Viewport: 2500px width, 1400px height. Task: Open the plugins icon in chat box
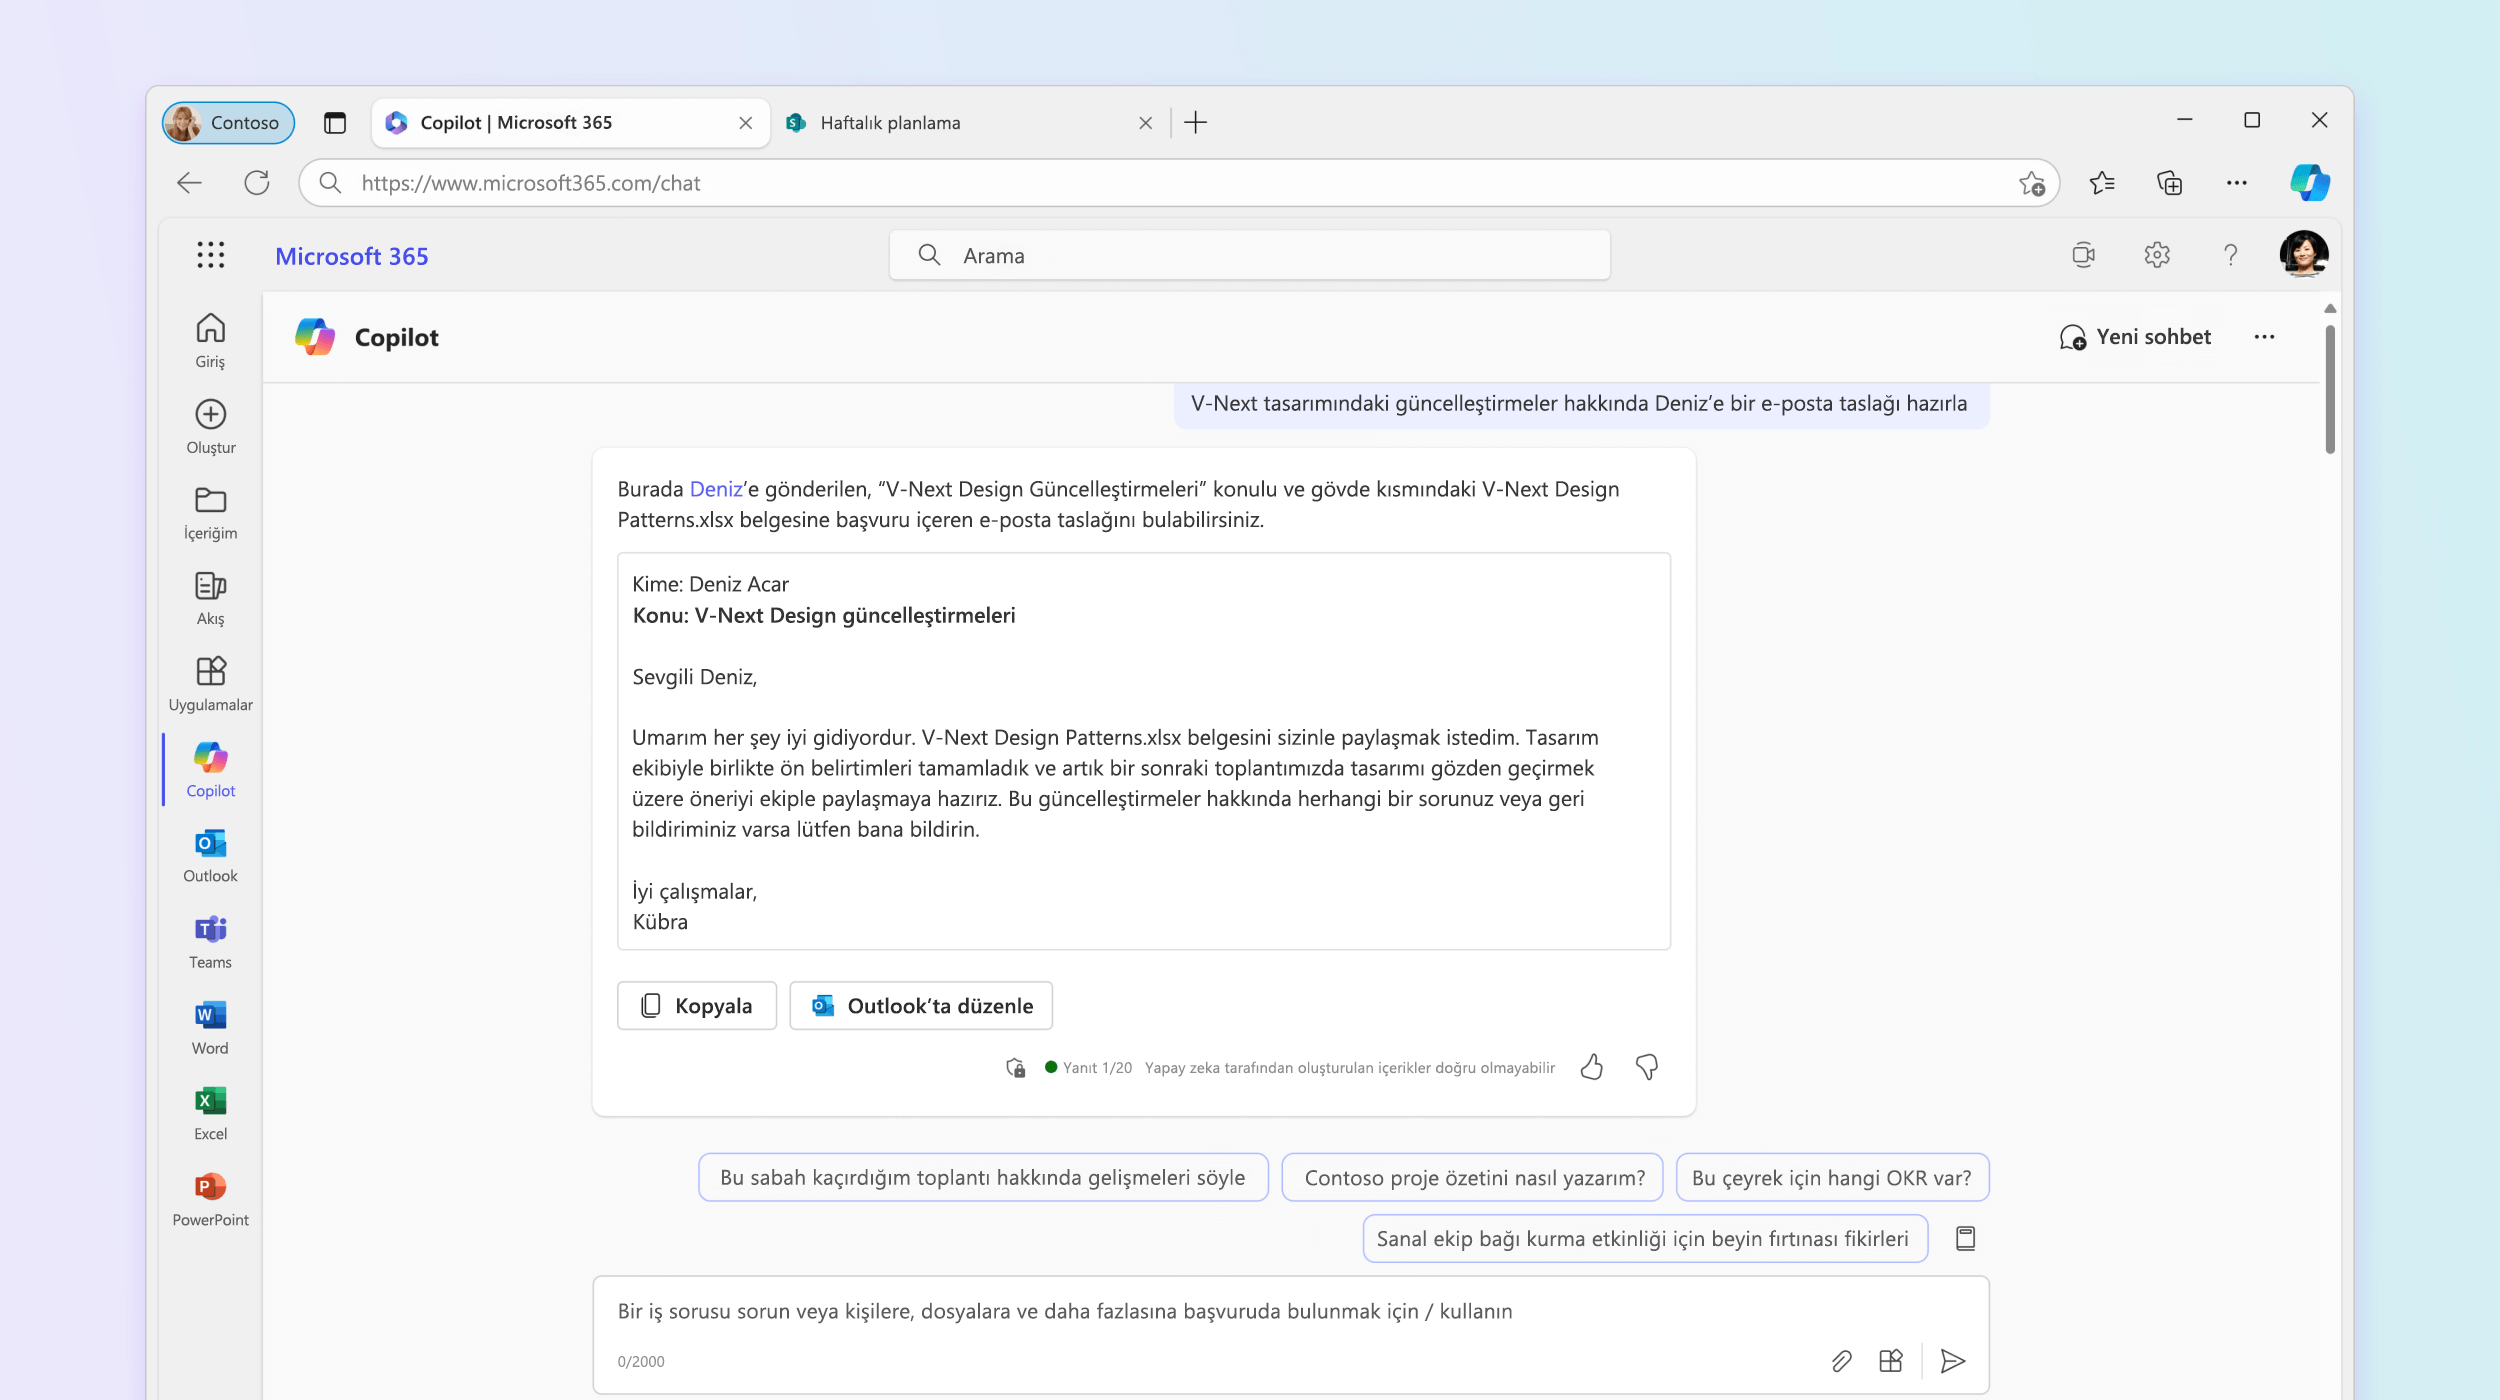click(x=1890, y=1361)
